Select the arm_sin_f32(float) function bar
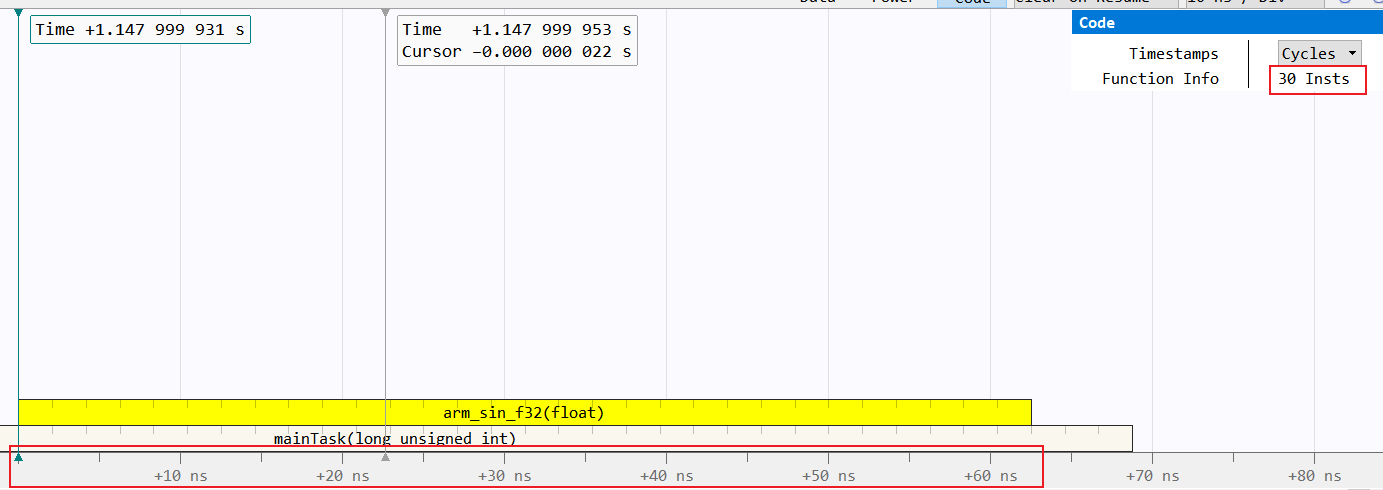1383x490 pixels. click(525, 412)
